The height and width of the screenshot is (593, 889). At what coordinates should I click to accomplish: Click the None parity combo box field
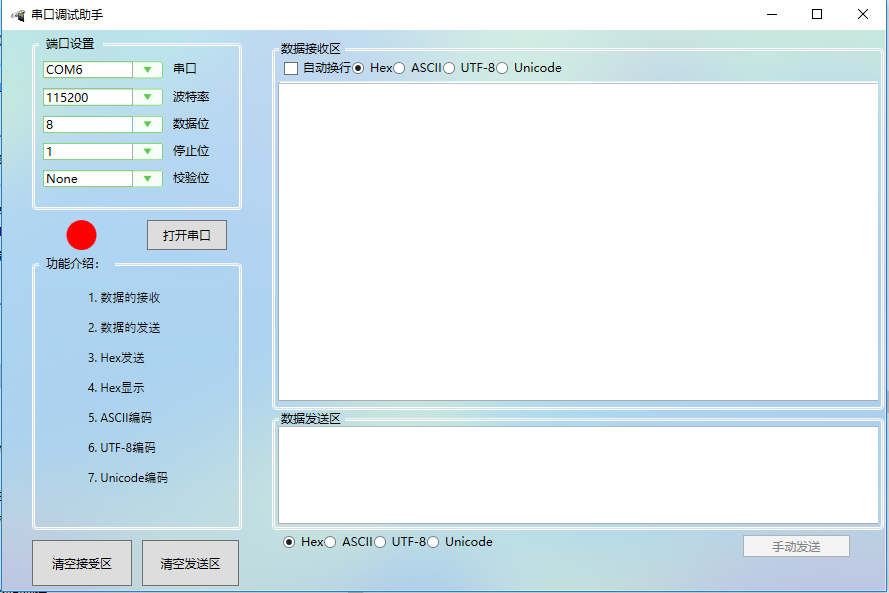tap(88, 179)
